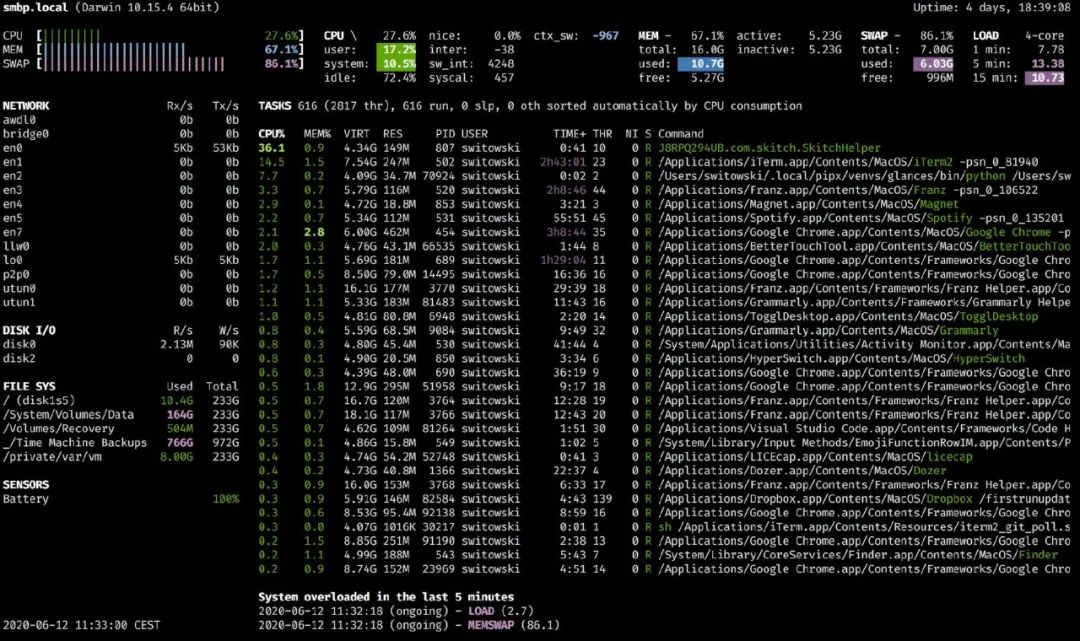Click the TIME+ column header
Screen dimensions: 1080x641
point(570,134)
